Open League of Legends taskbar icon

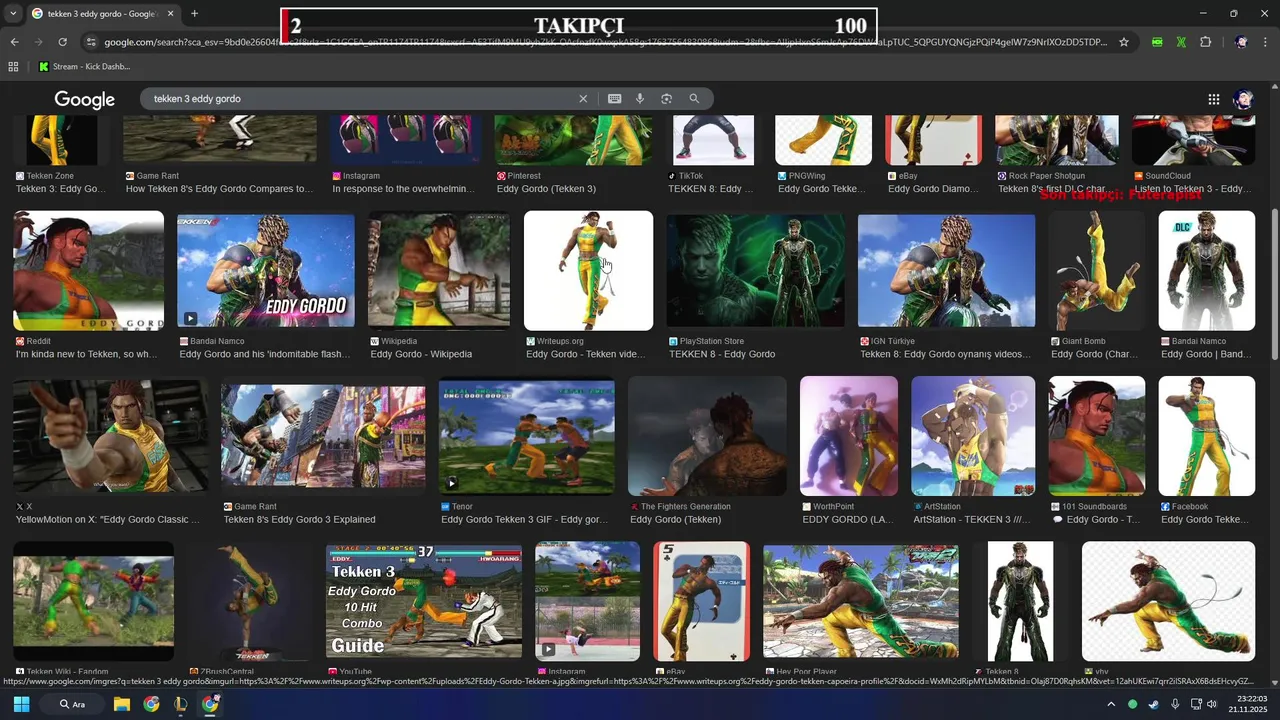coord(180,704)
